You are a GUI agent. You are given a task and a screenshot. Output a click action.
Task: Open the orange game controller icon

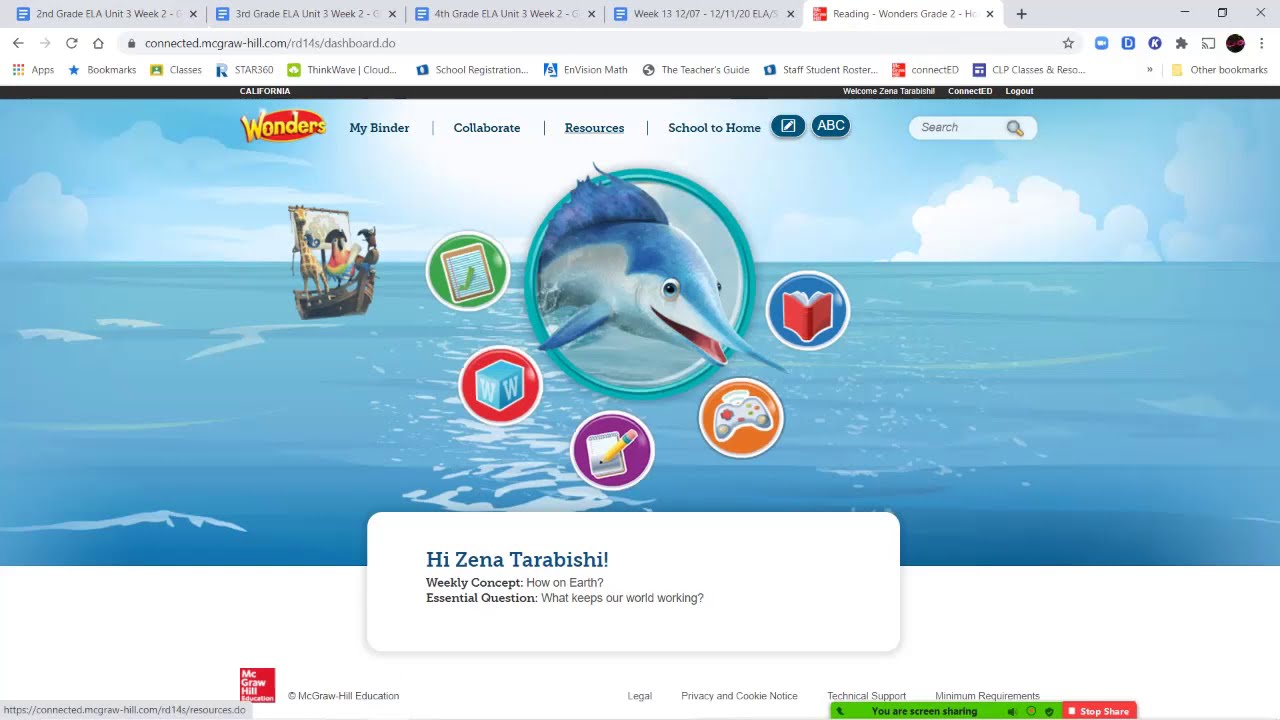click(741, 418)
